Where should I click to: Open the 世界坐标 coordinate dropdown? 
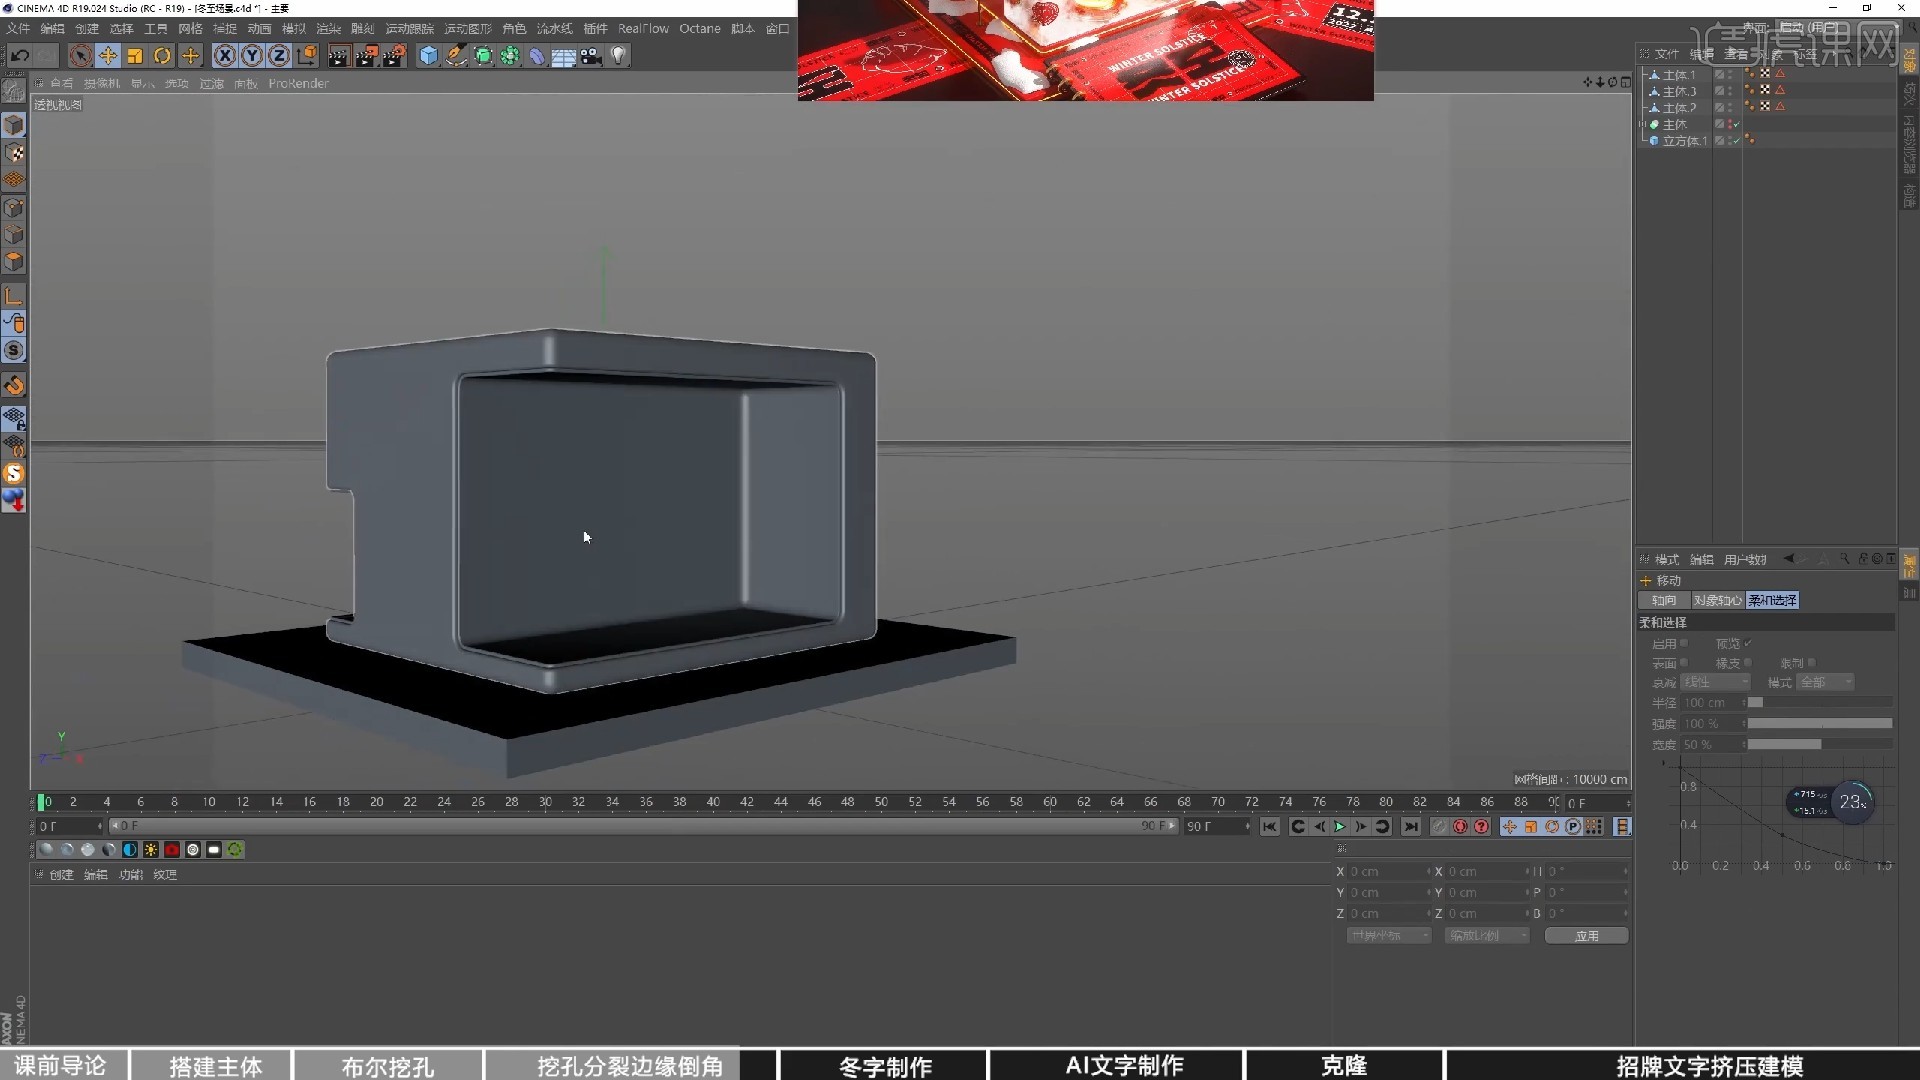1389,936
